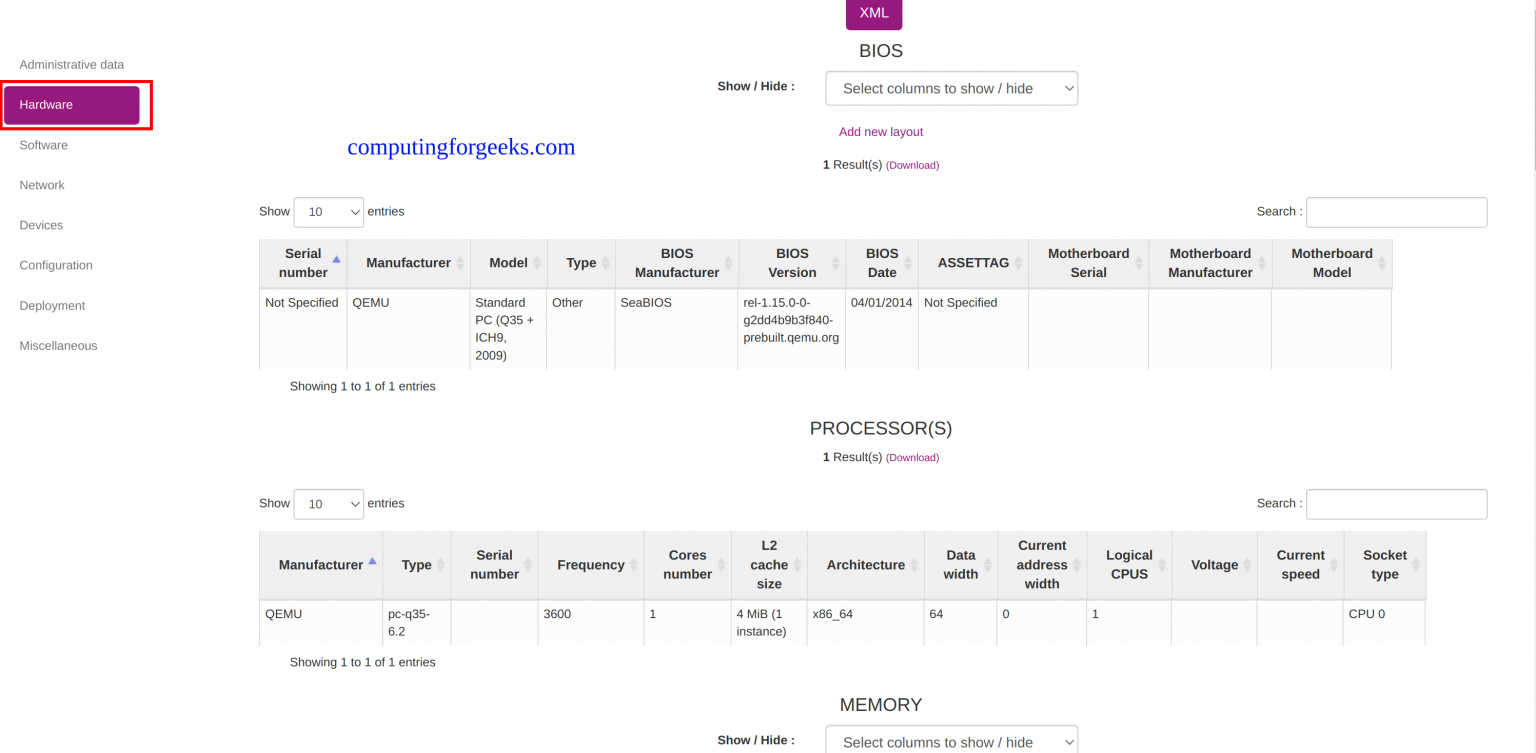Sort processors by Socket type column
Screen dimensions: 1536x753
pyautogui.click(x=1384, y=565)
